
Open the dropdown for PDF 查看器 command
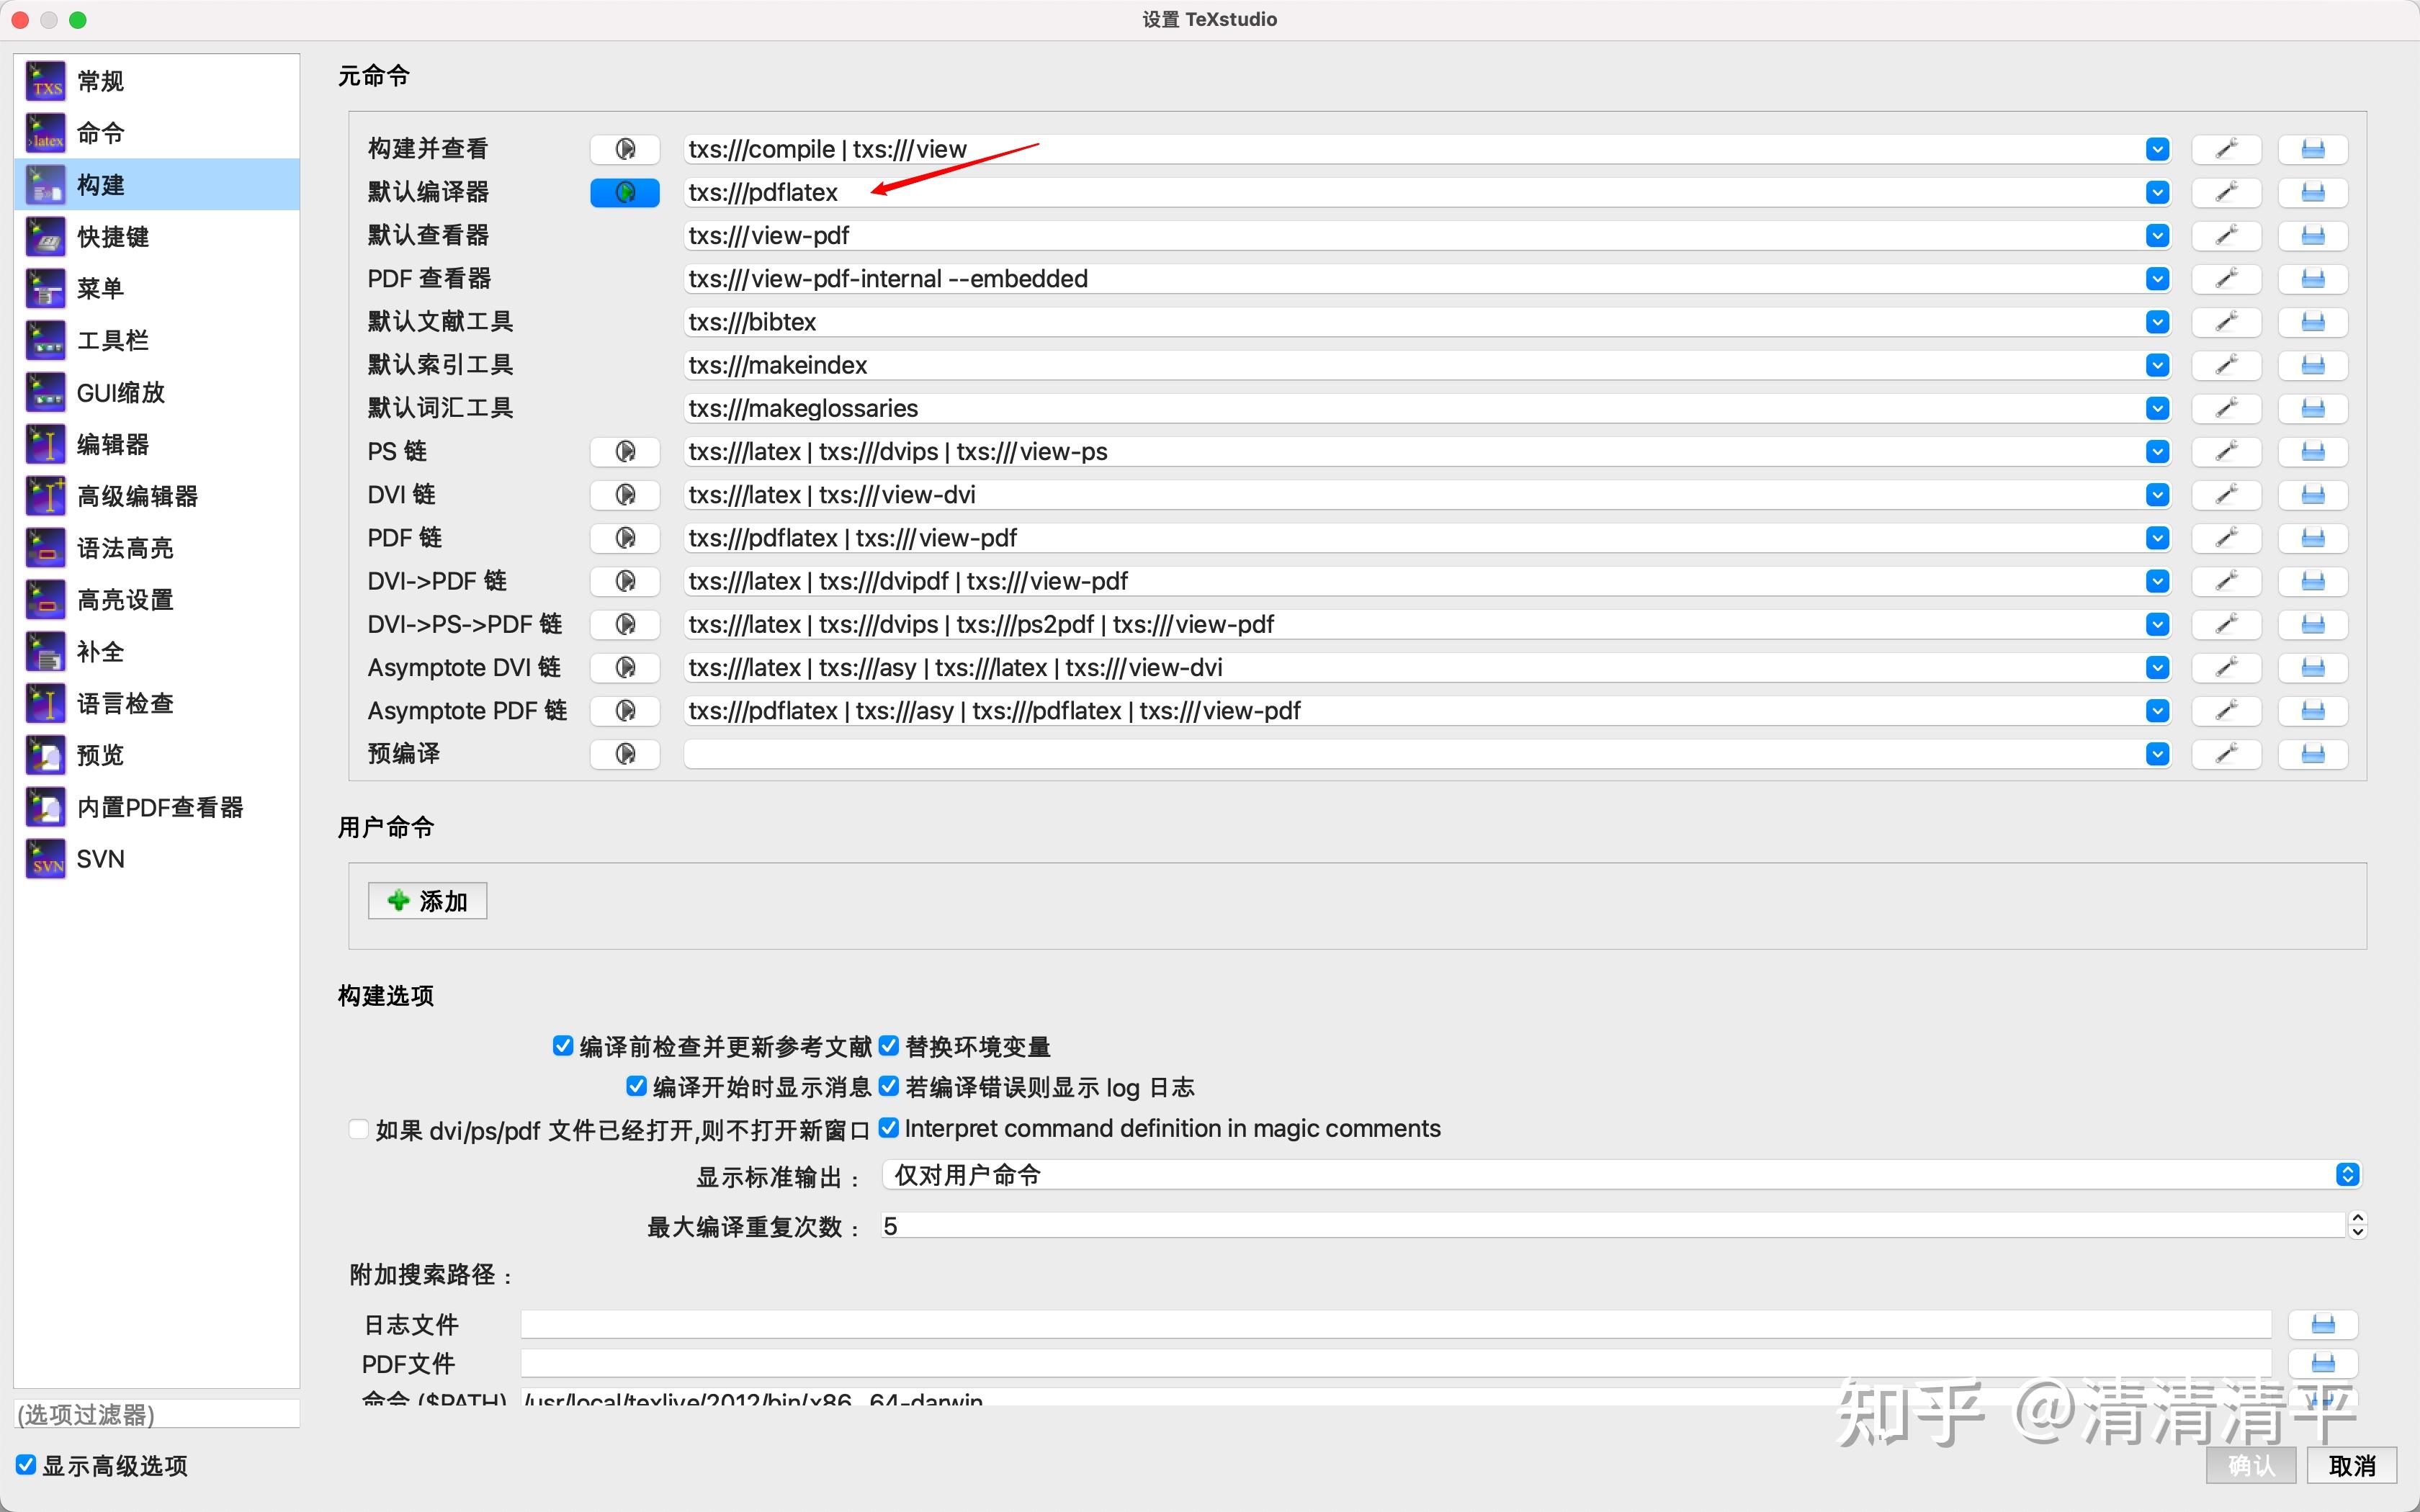(x=2157, y=278)
